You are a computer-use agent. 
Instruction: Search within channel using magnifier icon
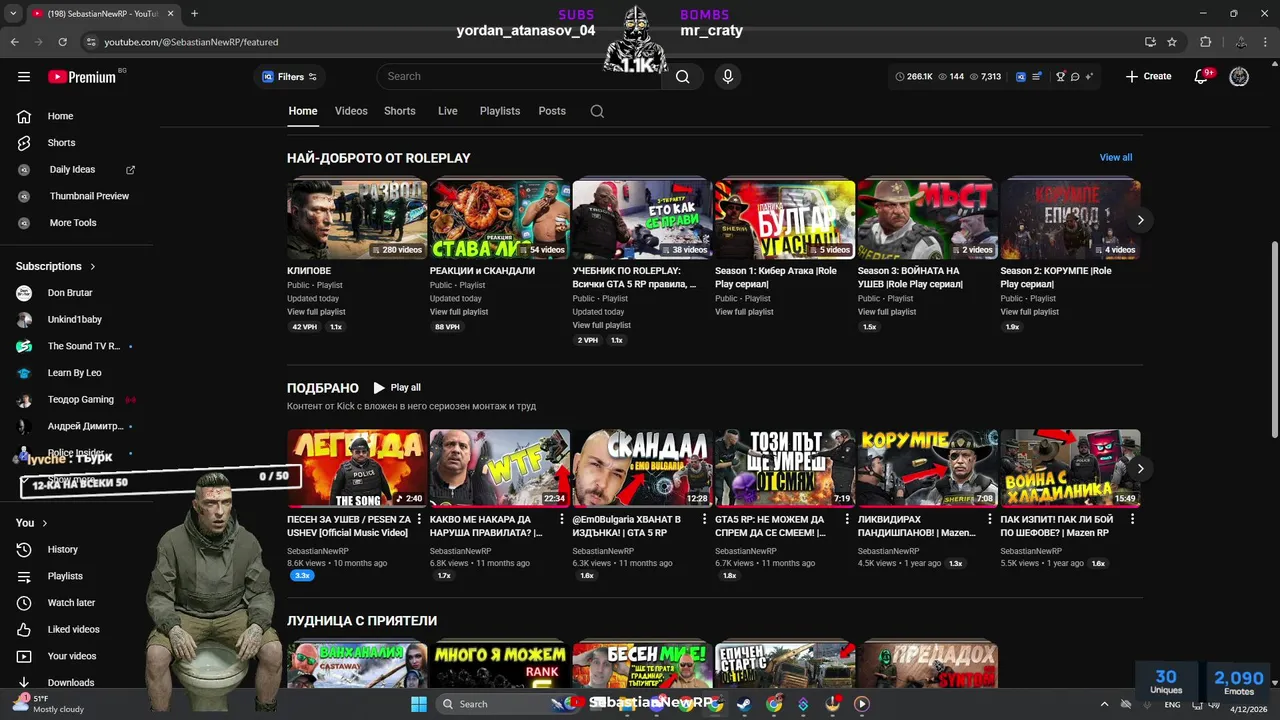[x=597, y=111]
